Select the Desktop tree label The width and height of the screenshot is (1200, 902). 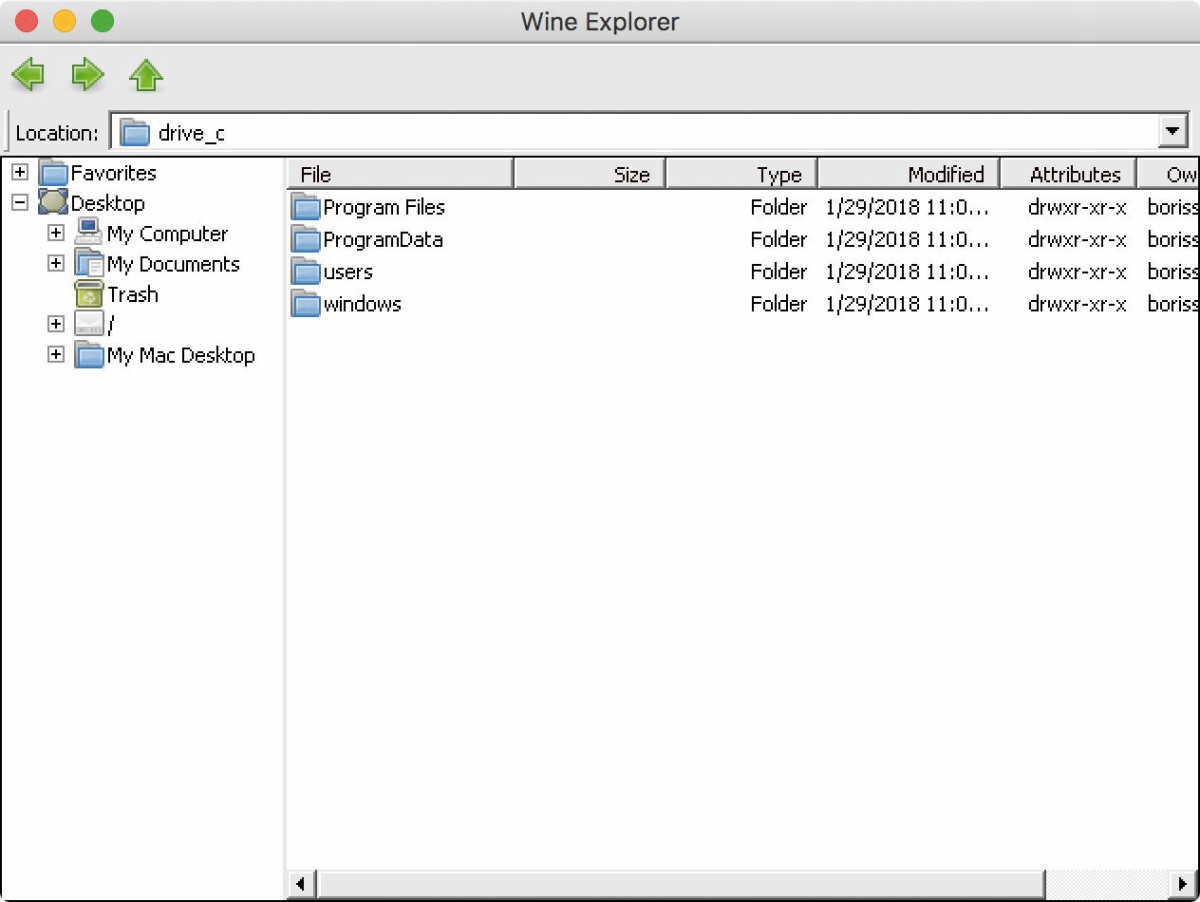click(108, 203)
